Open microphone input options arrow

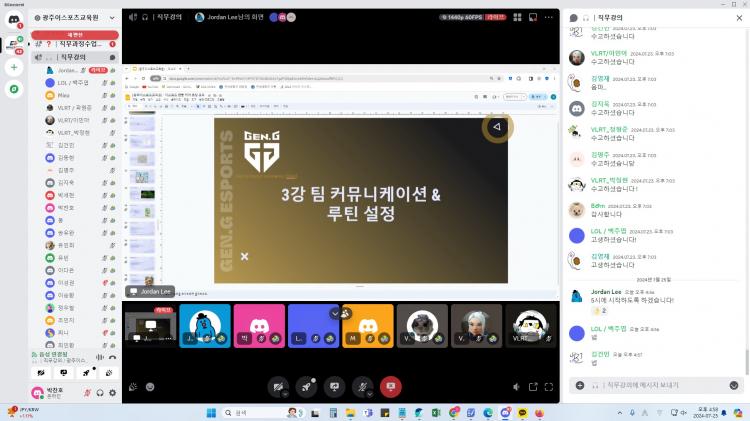pyautogui.click(x=371, y=393)
